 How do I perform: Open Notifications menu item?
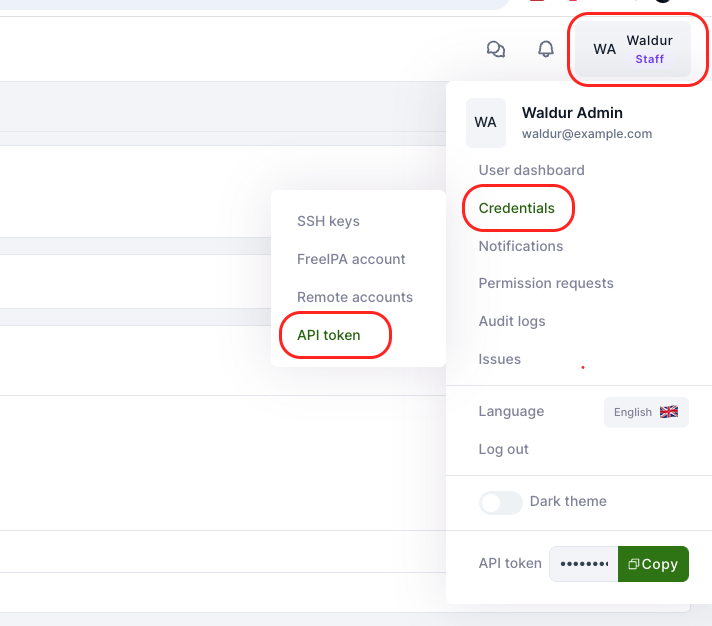pyautogui.click(x=520, y=246)
